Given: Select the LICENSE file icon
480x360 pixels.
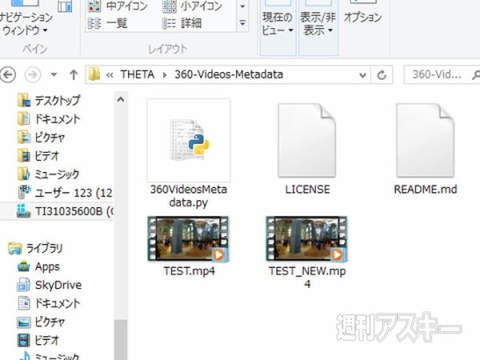Looking at the screenshot, I should pos(307,140).
